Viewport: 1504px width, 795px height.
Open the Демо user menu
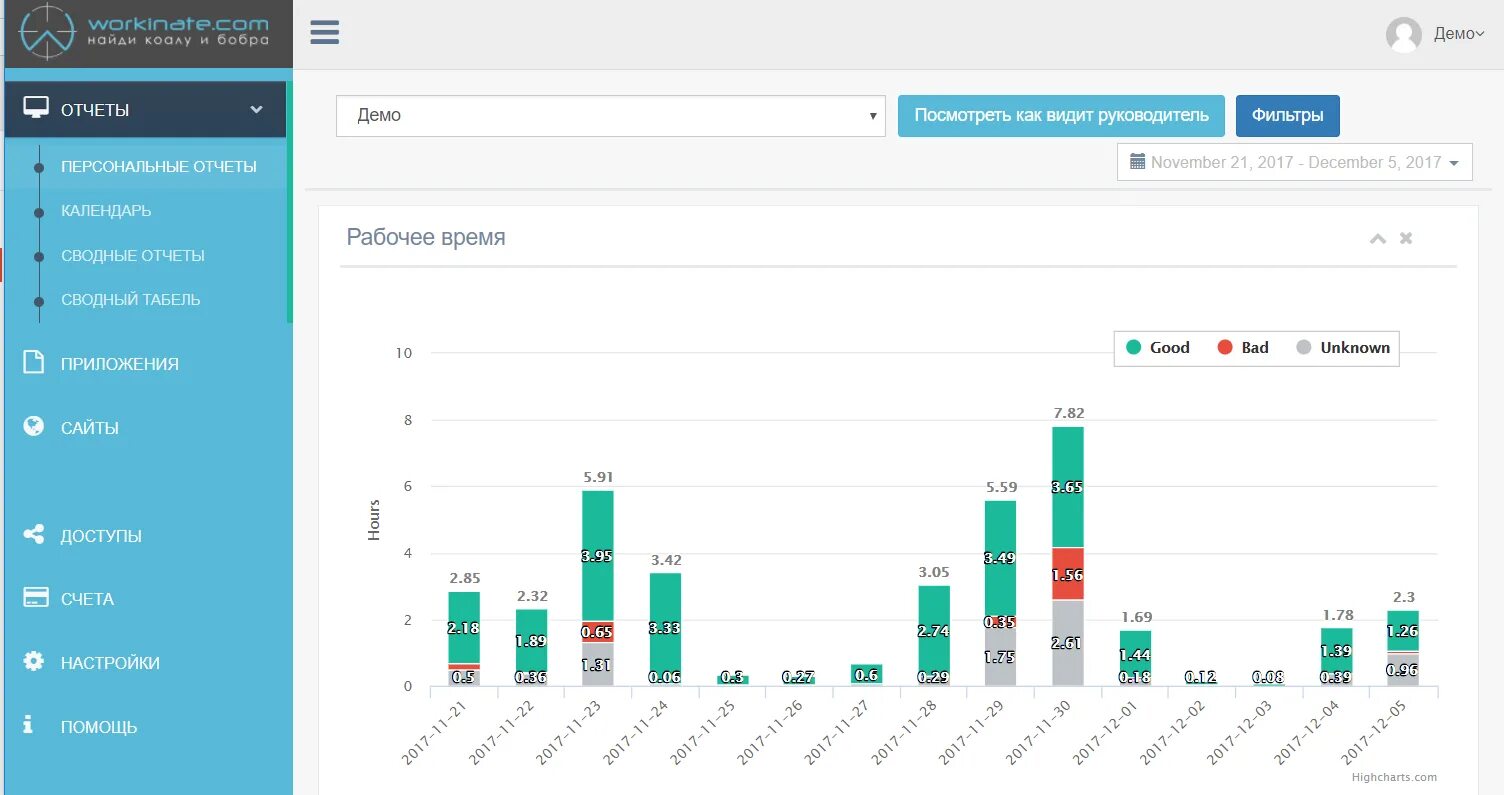click(1459, 34)
